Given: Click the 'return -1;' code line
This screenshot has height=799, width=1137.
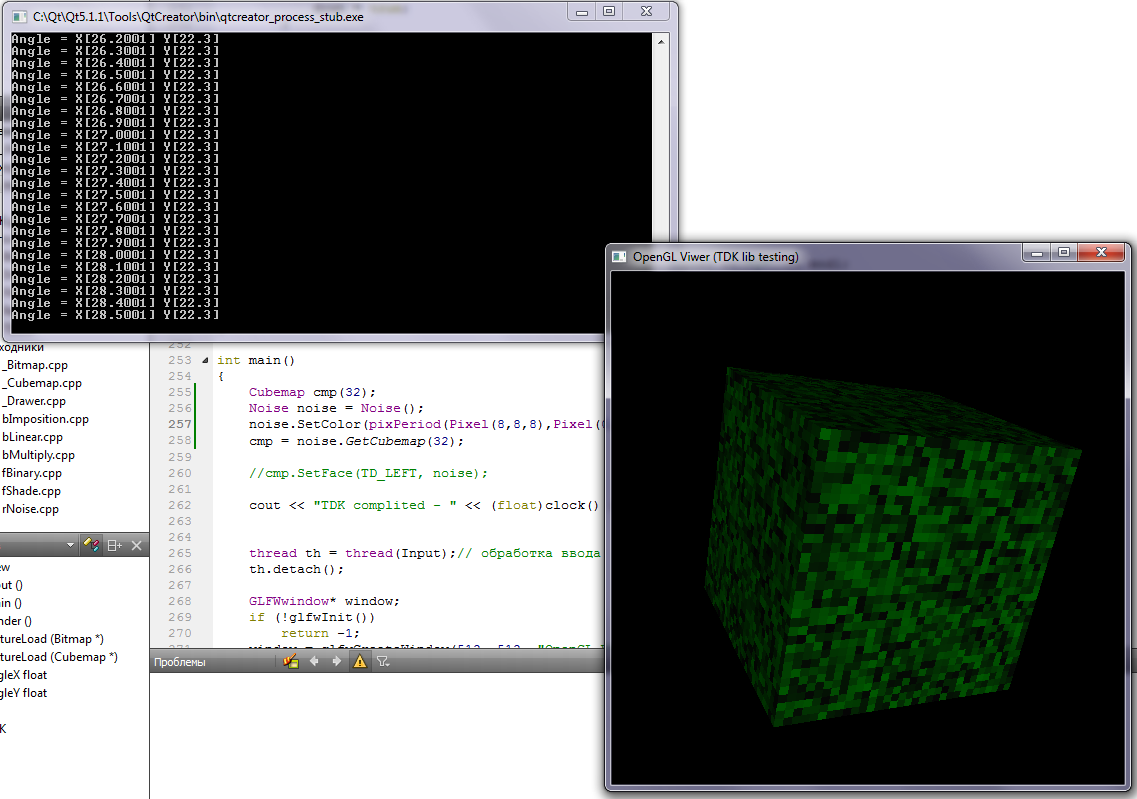Looking at the screenshot, I should (320, 633).
